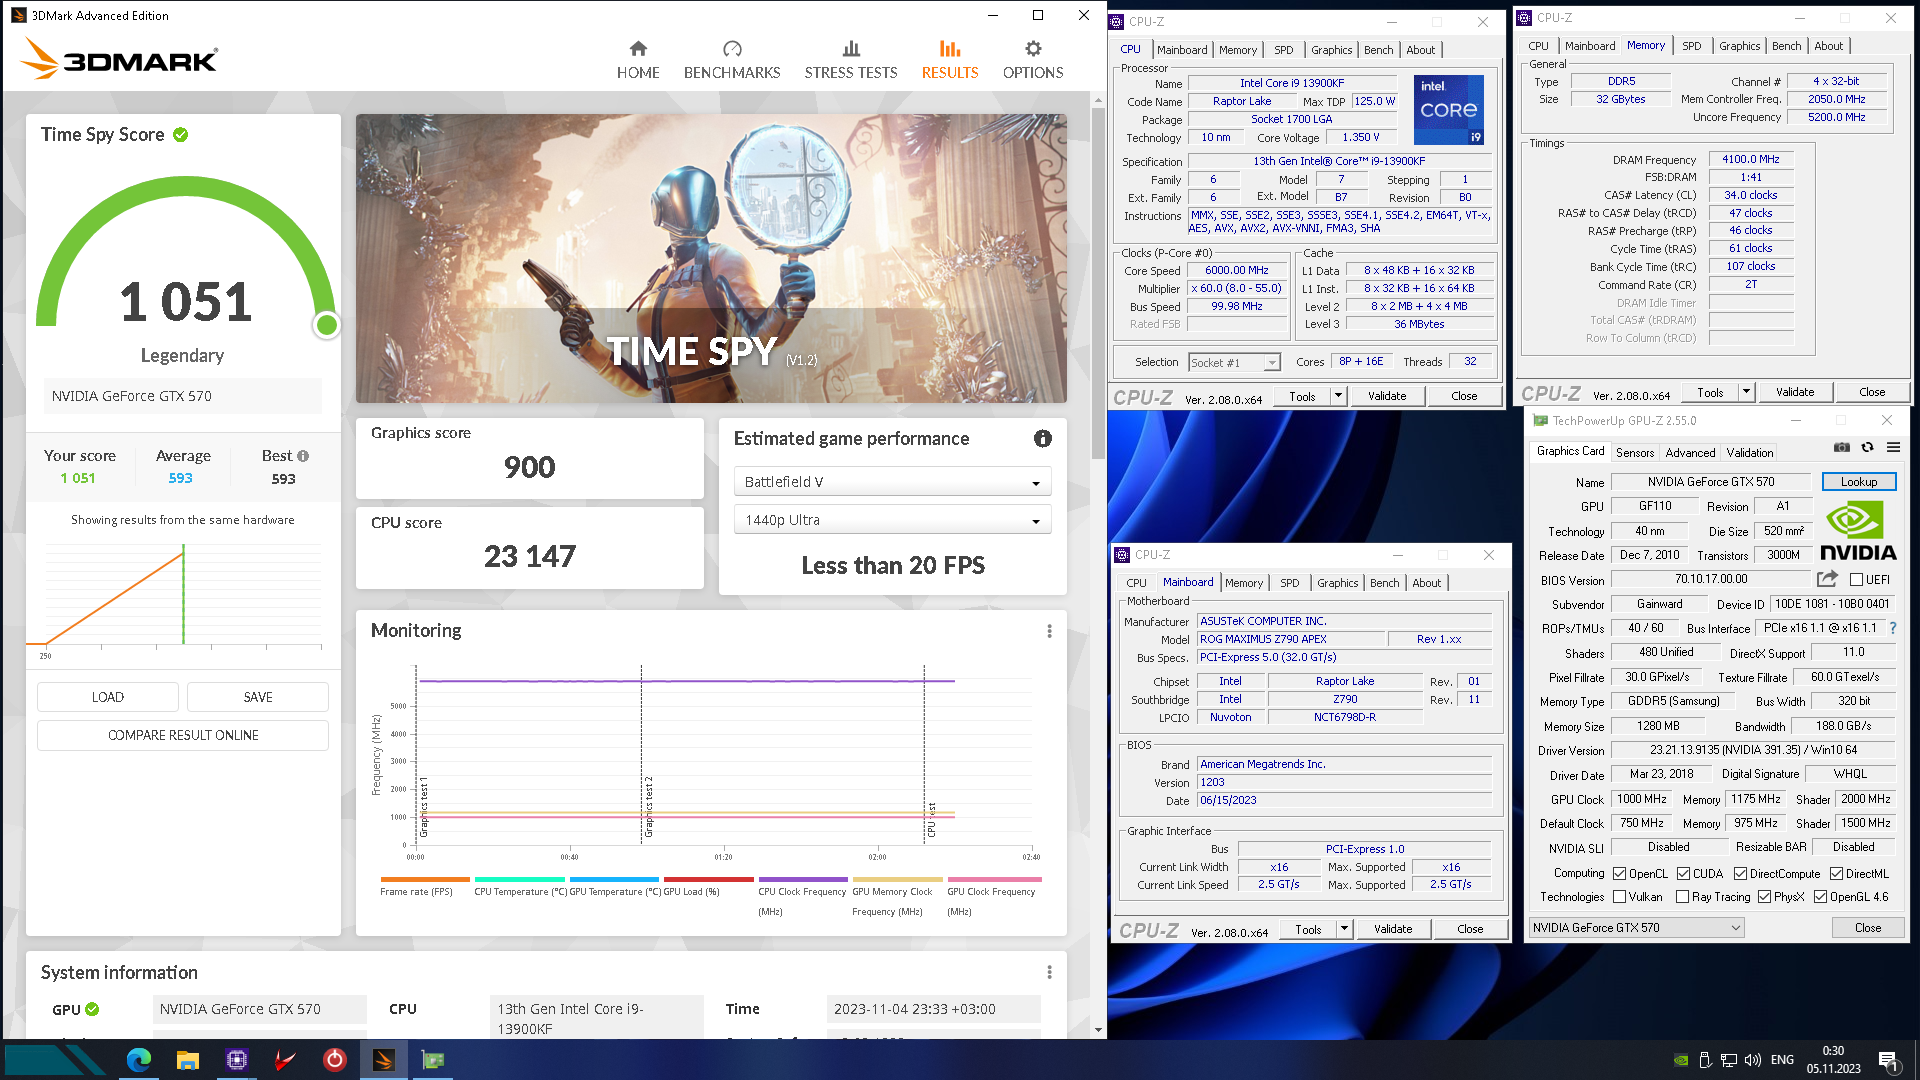
Task: Toggle the OpenGL 4.6 checkbox
Action: (1820, 897)
